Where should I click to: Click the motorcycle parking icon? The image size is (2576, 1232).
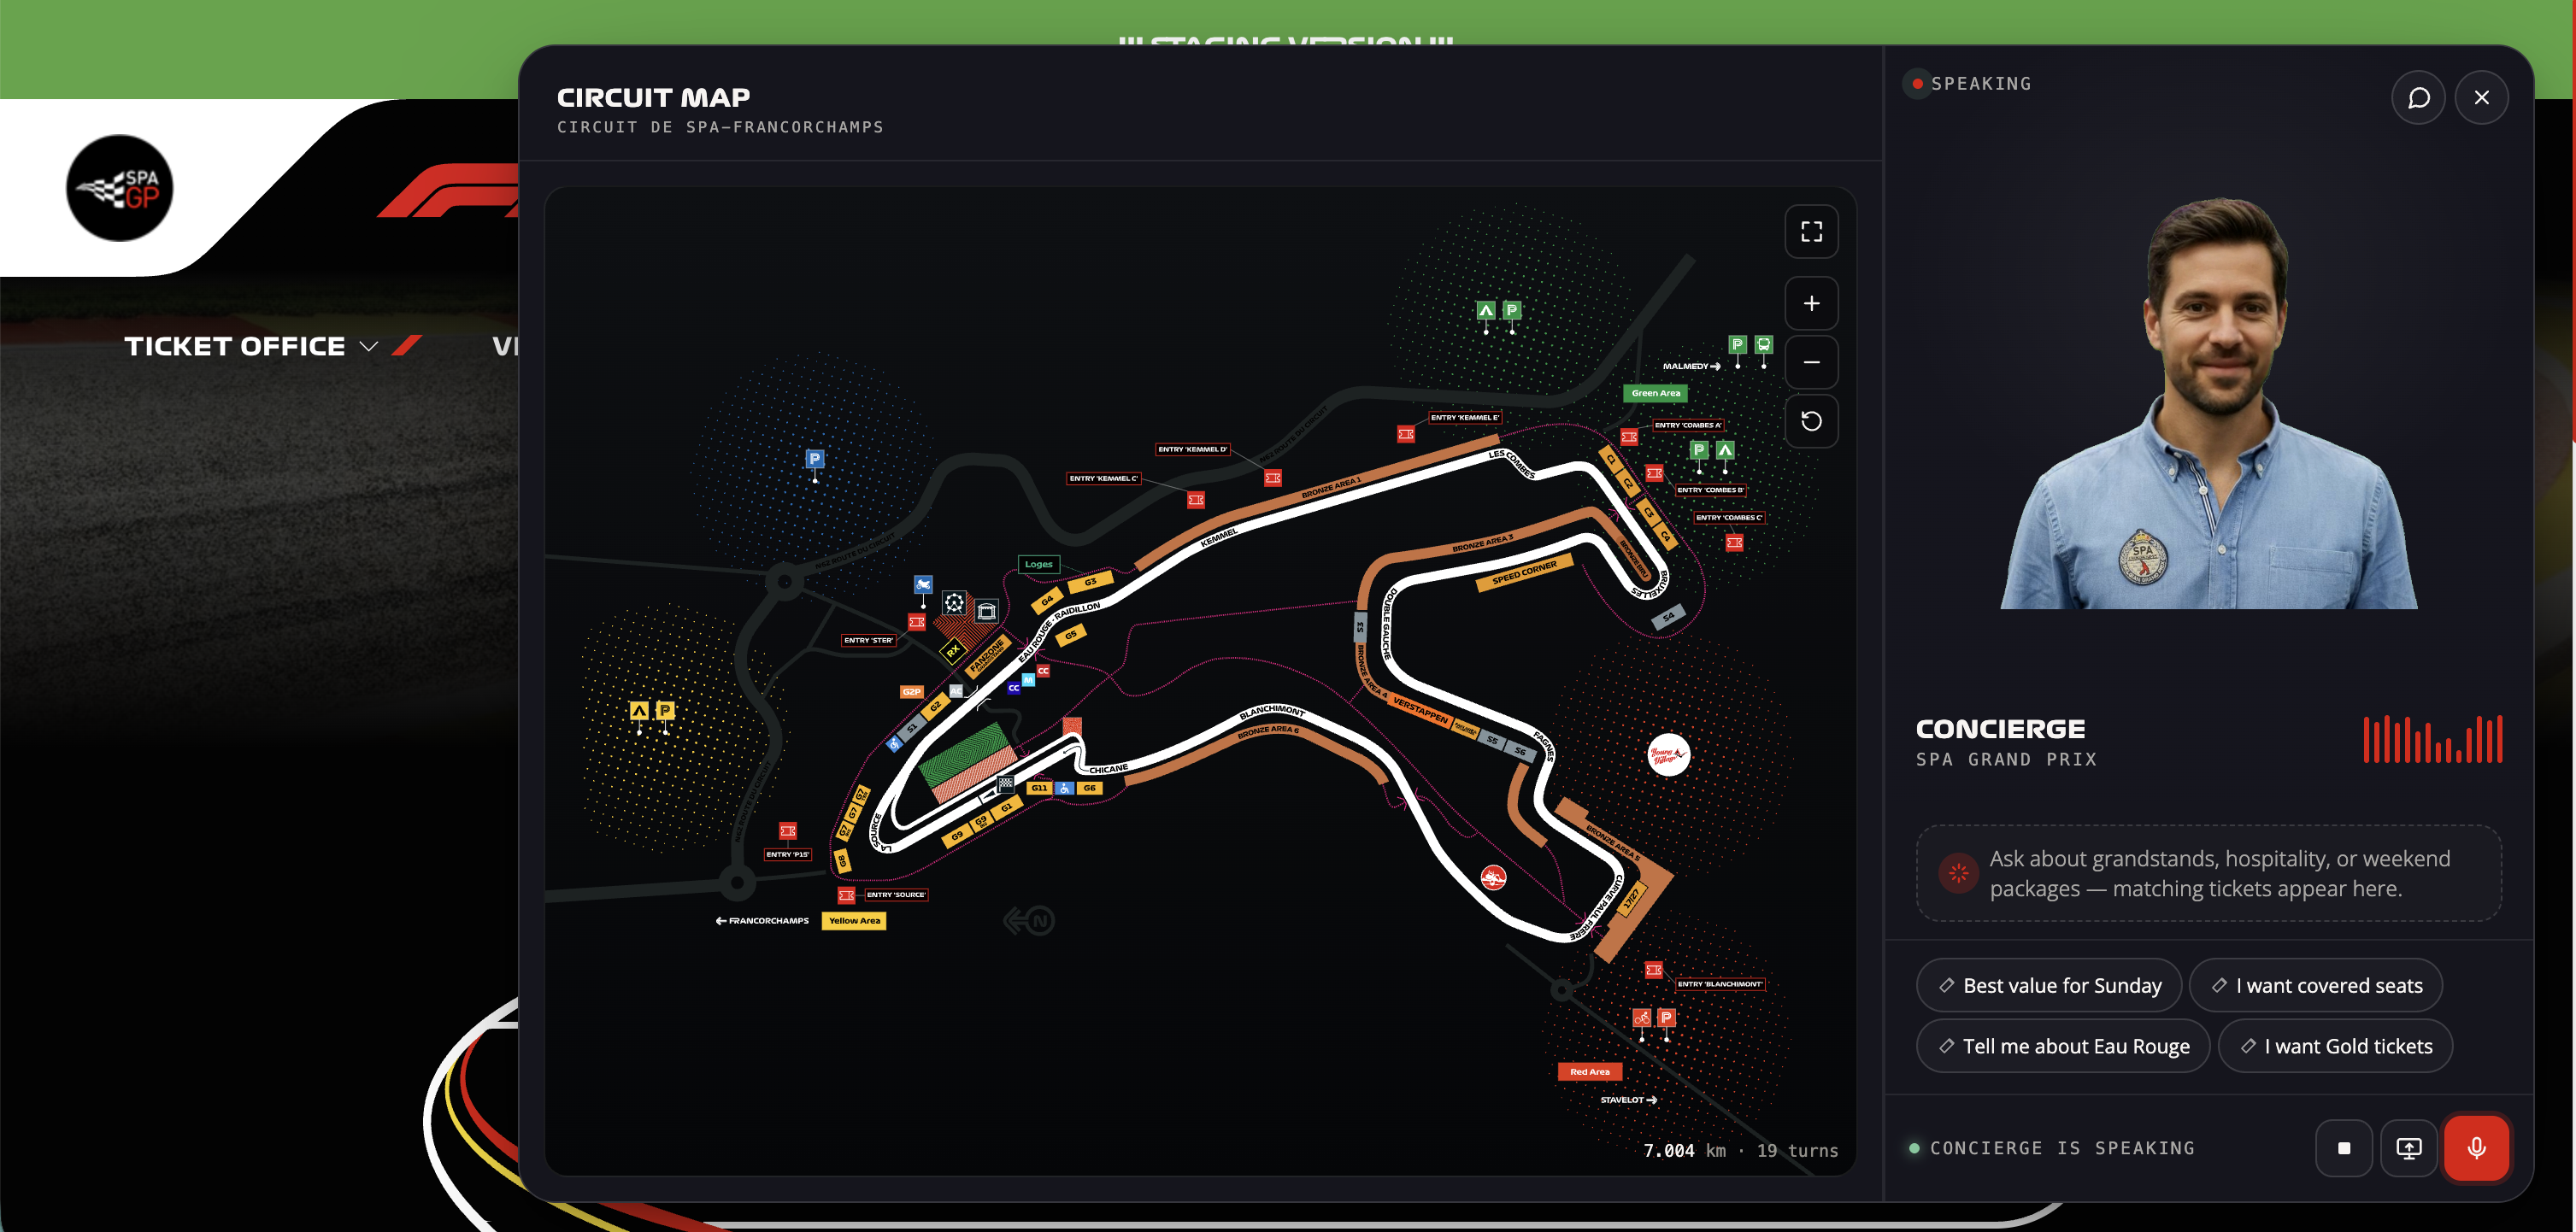923,584
